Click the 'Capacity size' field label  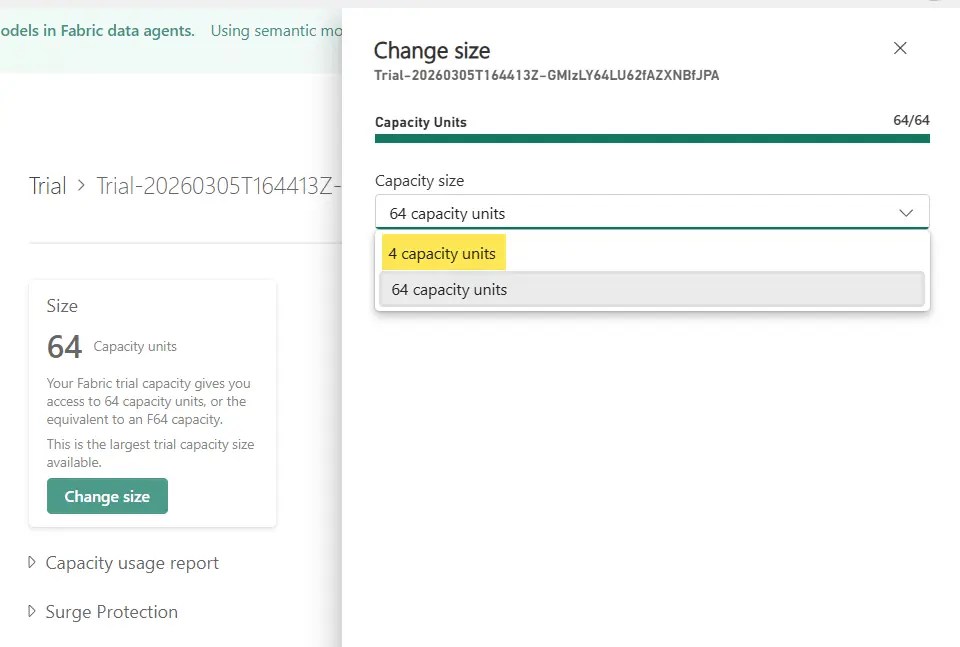419,181
